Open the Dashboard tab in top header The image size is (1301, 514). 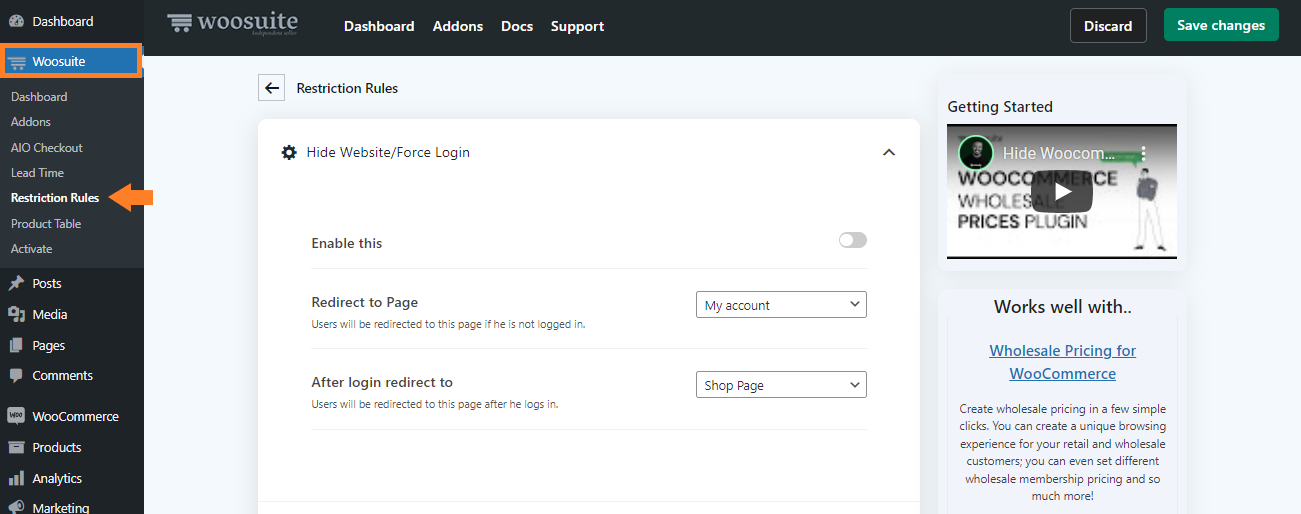click(x=379, y=26)
